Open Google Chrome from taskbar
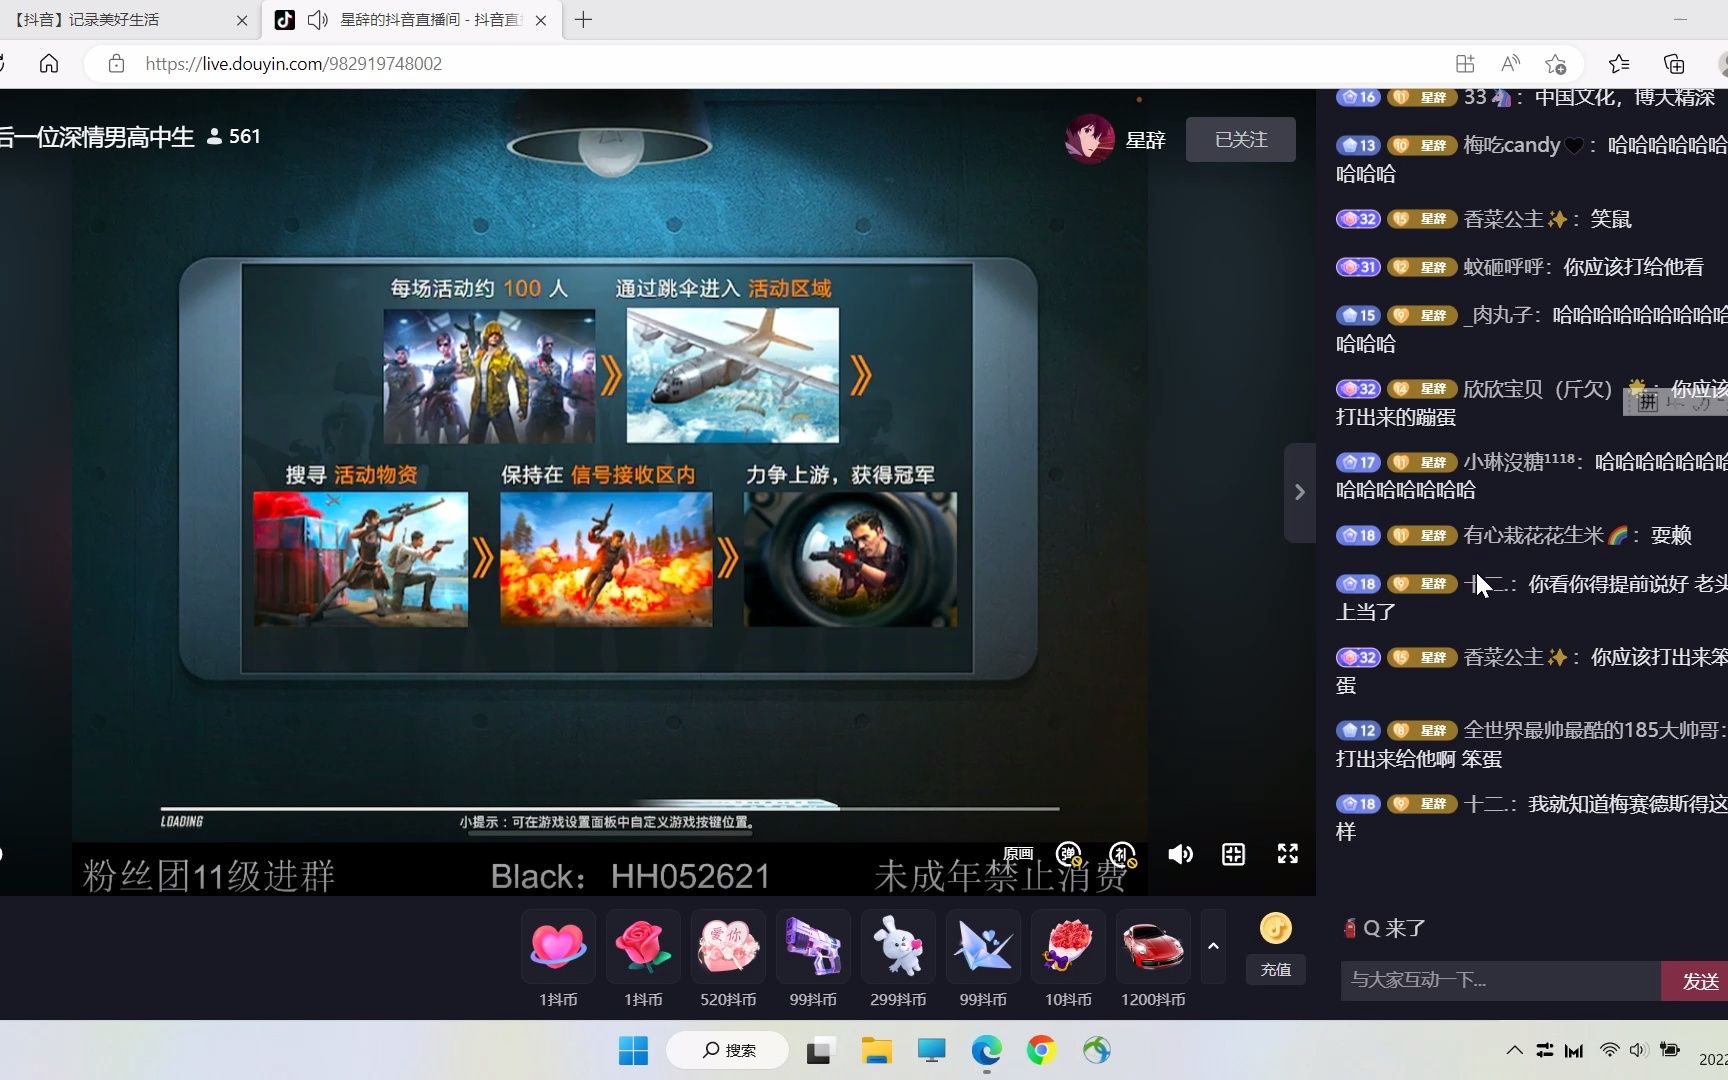Viewport: 1728px width, 1080px height. pos(1041,1050)
